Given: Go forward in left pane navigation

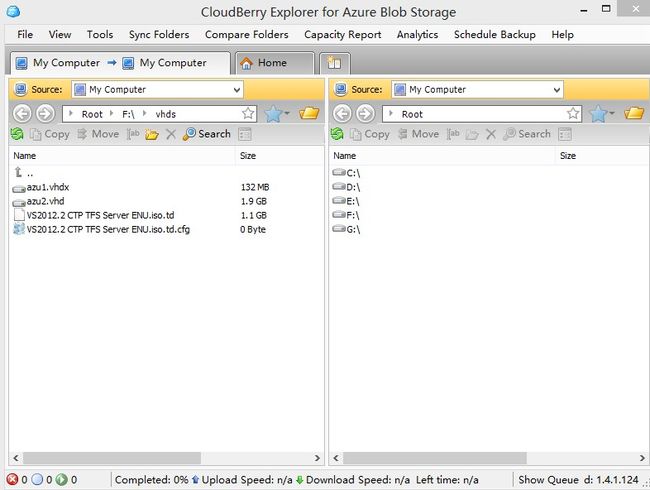Looking at the screenshot, I should pyautogui.click(x=45, y=114).
